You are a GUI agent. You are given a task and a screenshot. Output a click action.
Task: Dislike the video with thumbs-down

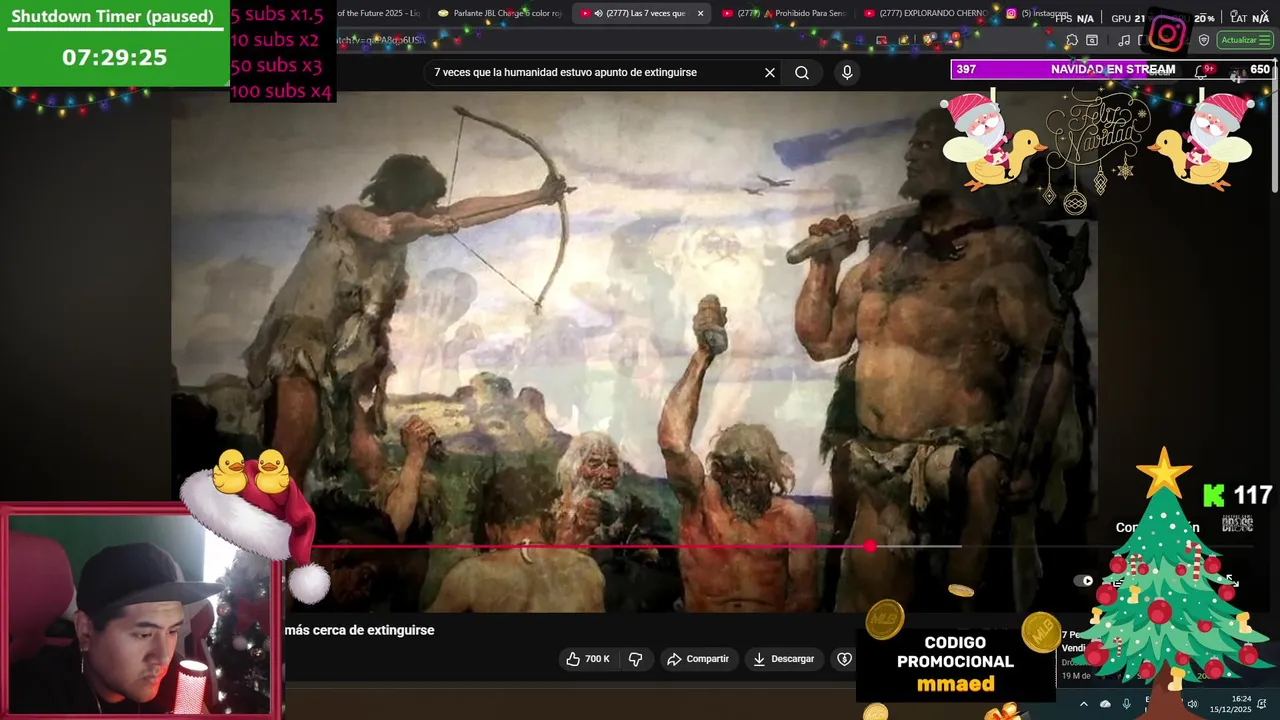[635, 659]
